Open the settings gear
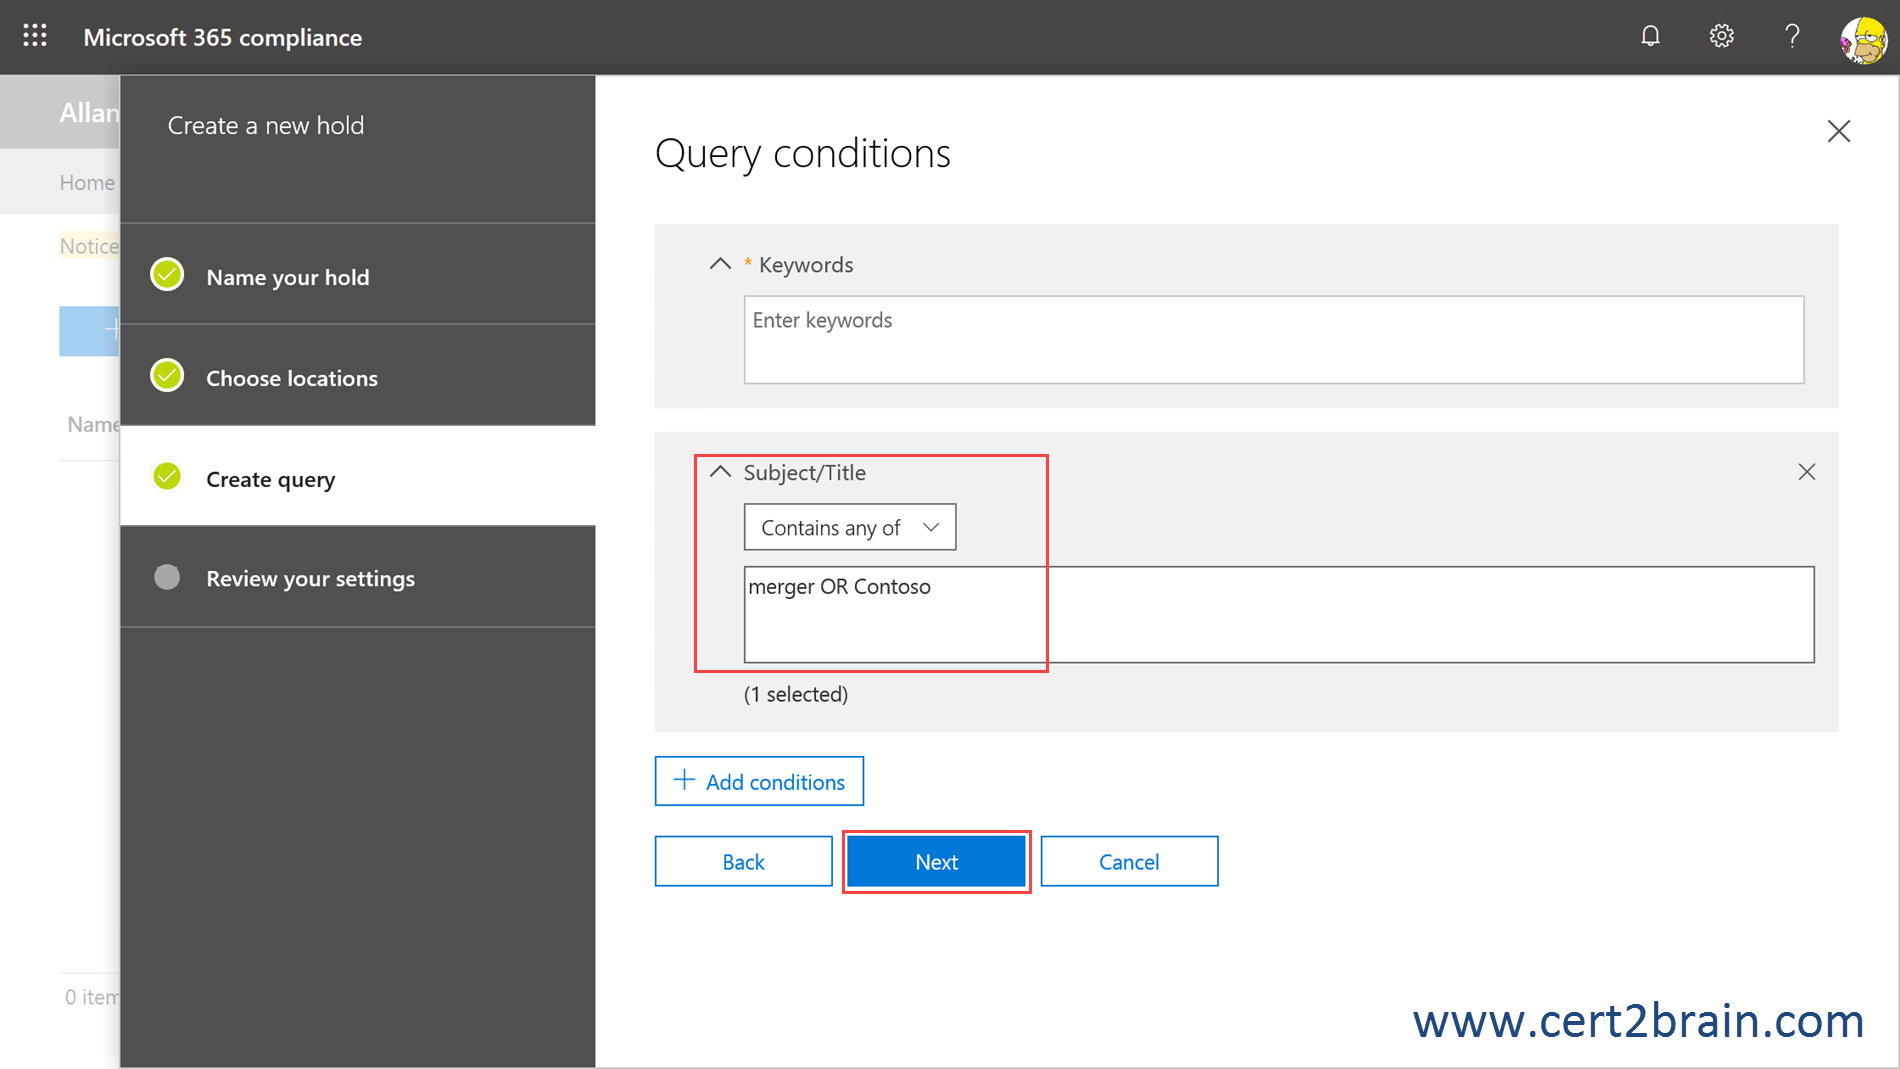This screenshot has width=1900, height=1069. [x=1721, y=37]
